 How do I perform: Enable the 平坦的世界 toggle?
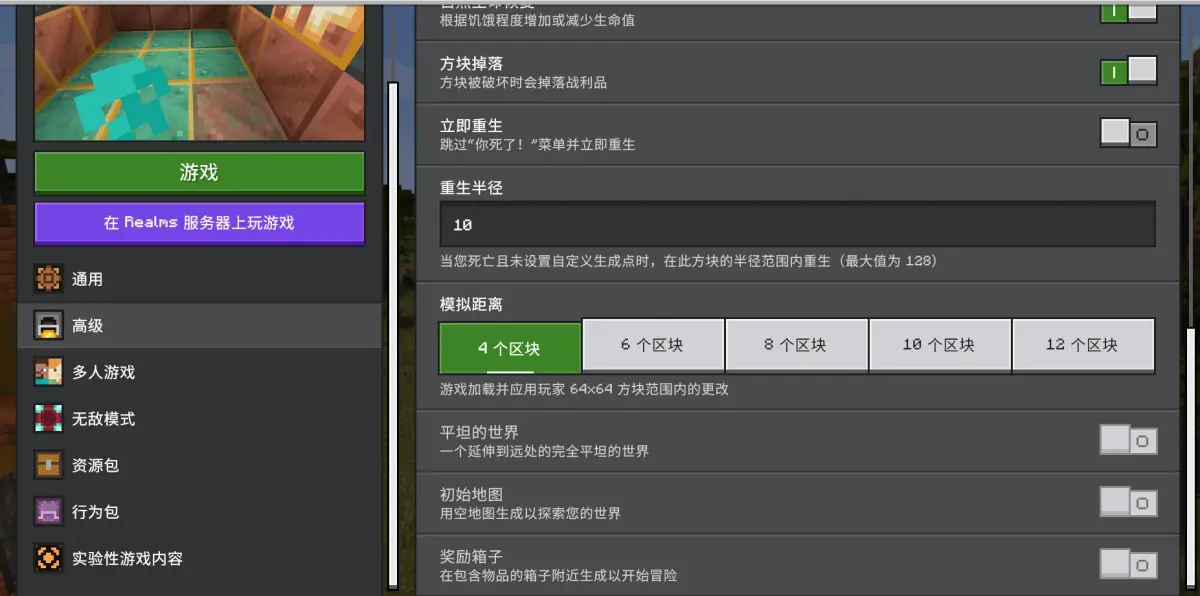1128,440
